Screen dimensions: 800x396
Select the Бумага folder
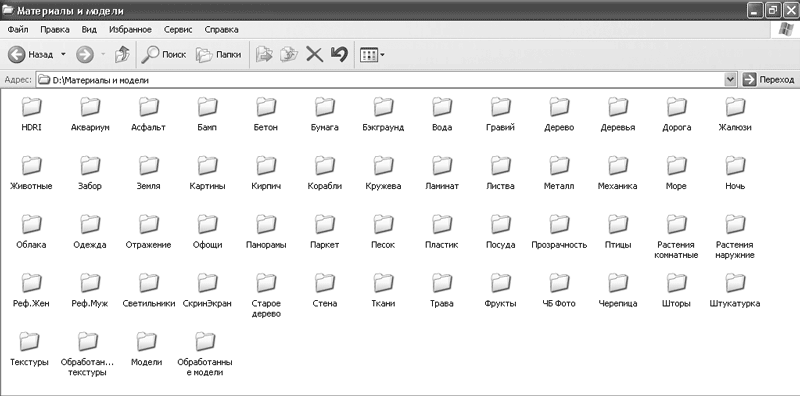324,115
